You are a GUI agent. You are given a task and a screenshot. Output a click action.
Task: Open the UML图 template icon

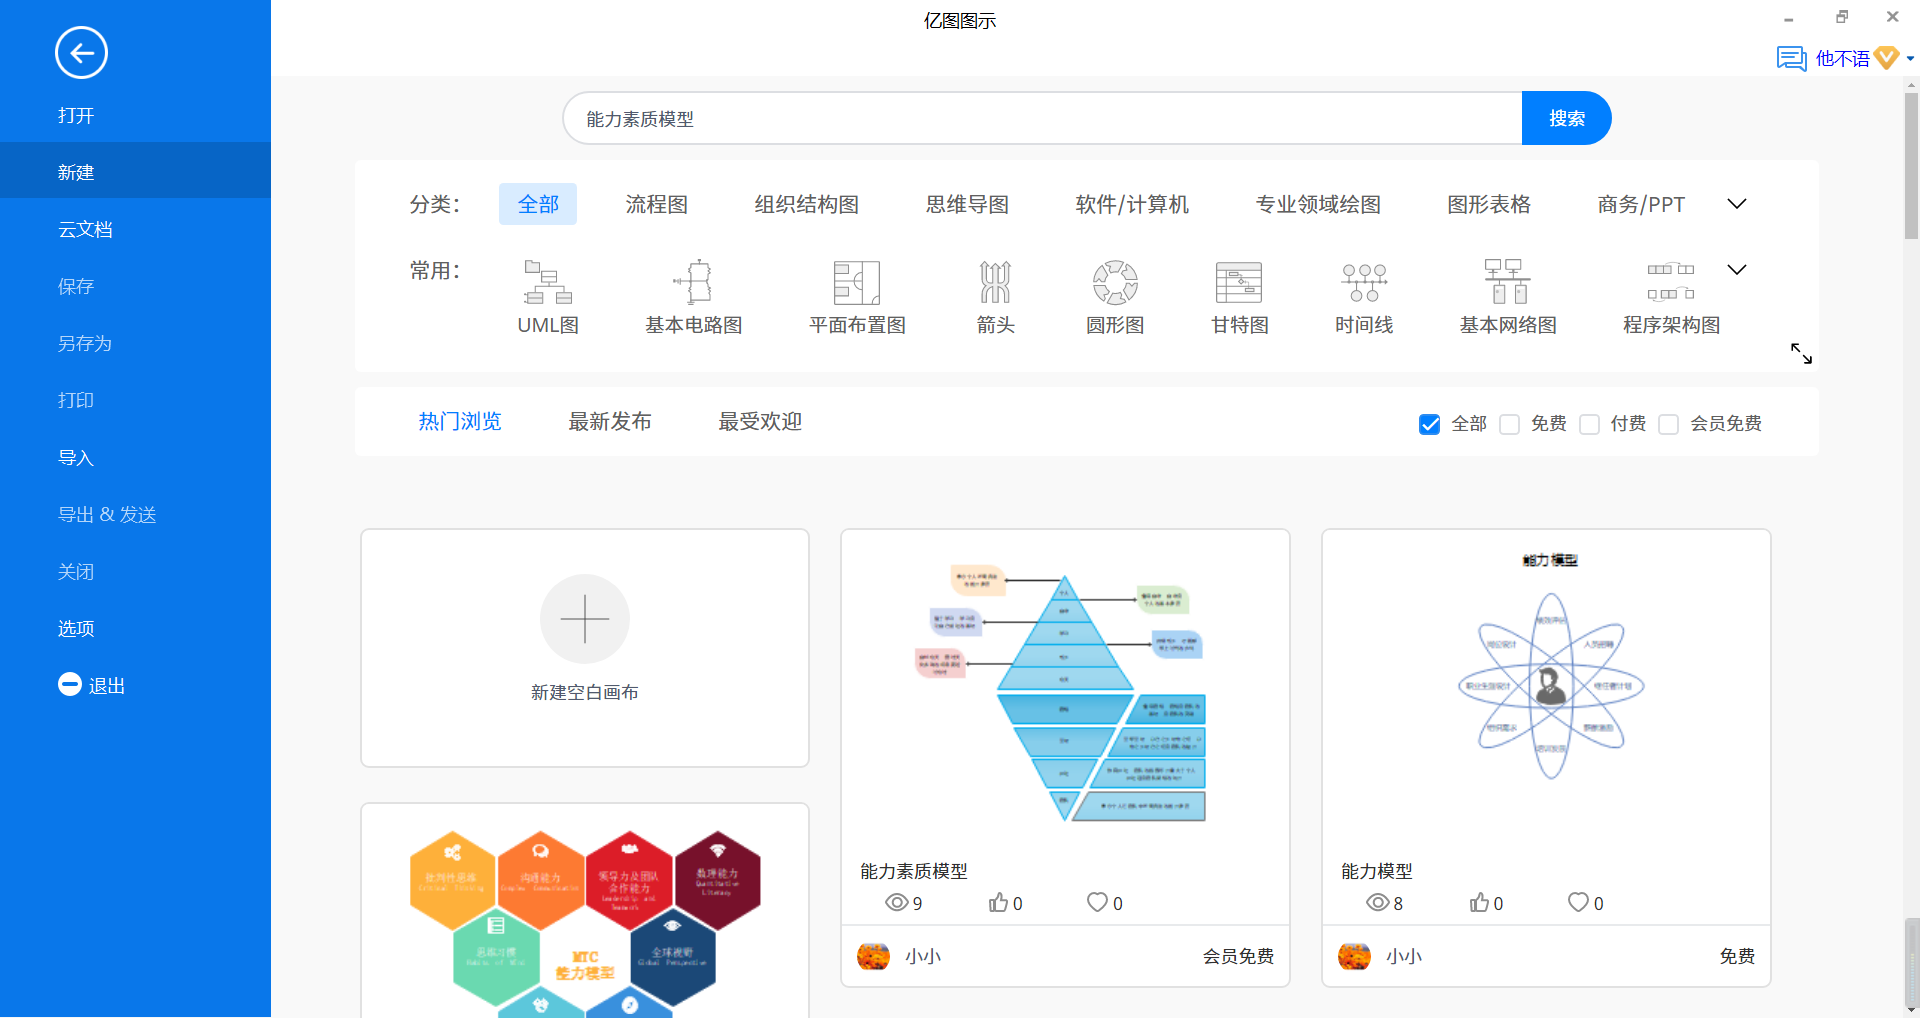(547, 283)
